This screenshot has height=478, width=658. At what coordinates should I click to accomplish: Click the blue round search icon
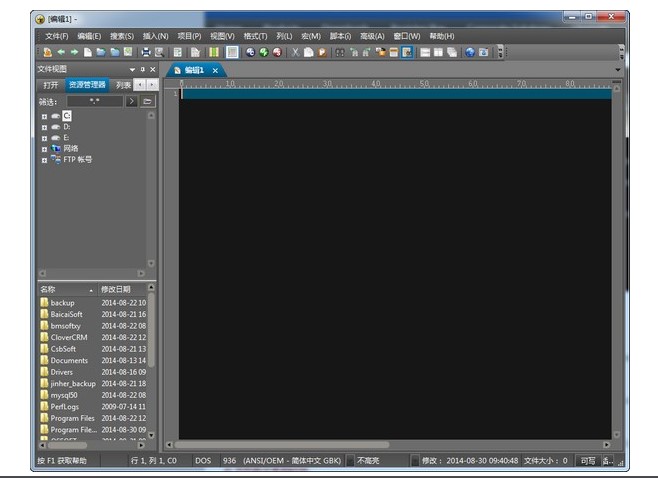point(250,52)
